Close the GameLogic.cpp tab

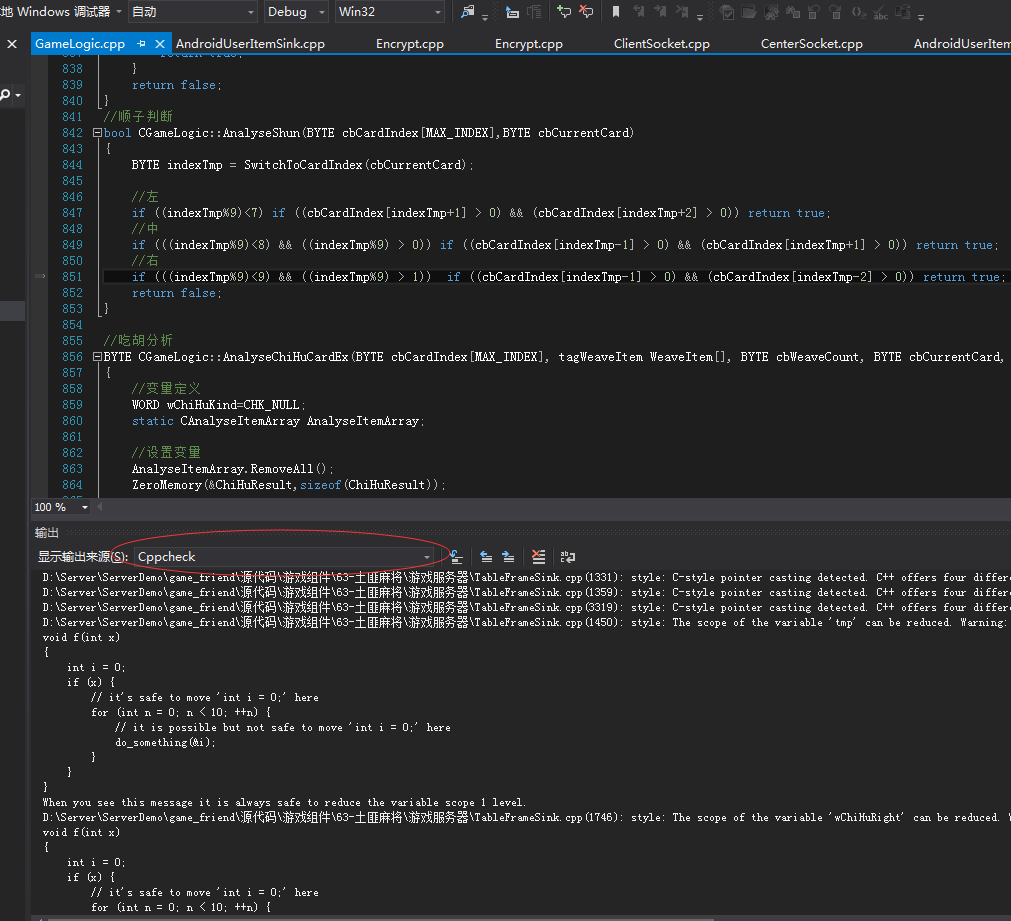tap(160, 43)
